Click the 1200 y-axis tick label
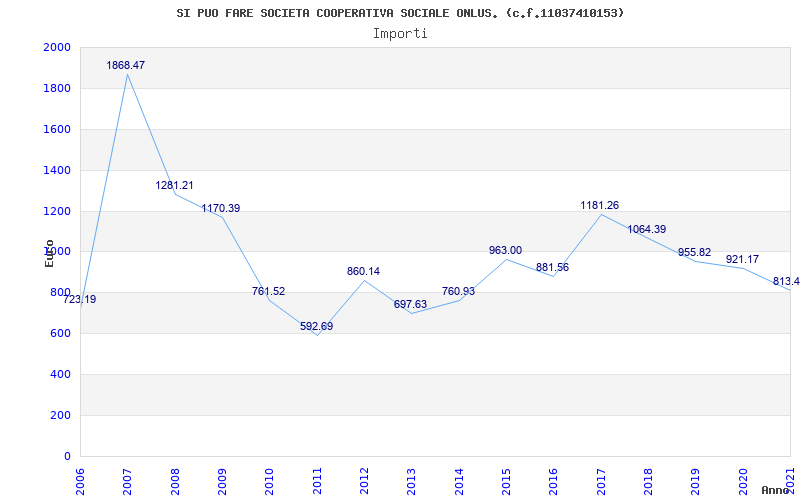Screen dimensions: 800x500 (57, 211)
